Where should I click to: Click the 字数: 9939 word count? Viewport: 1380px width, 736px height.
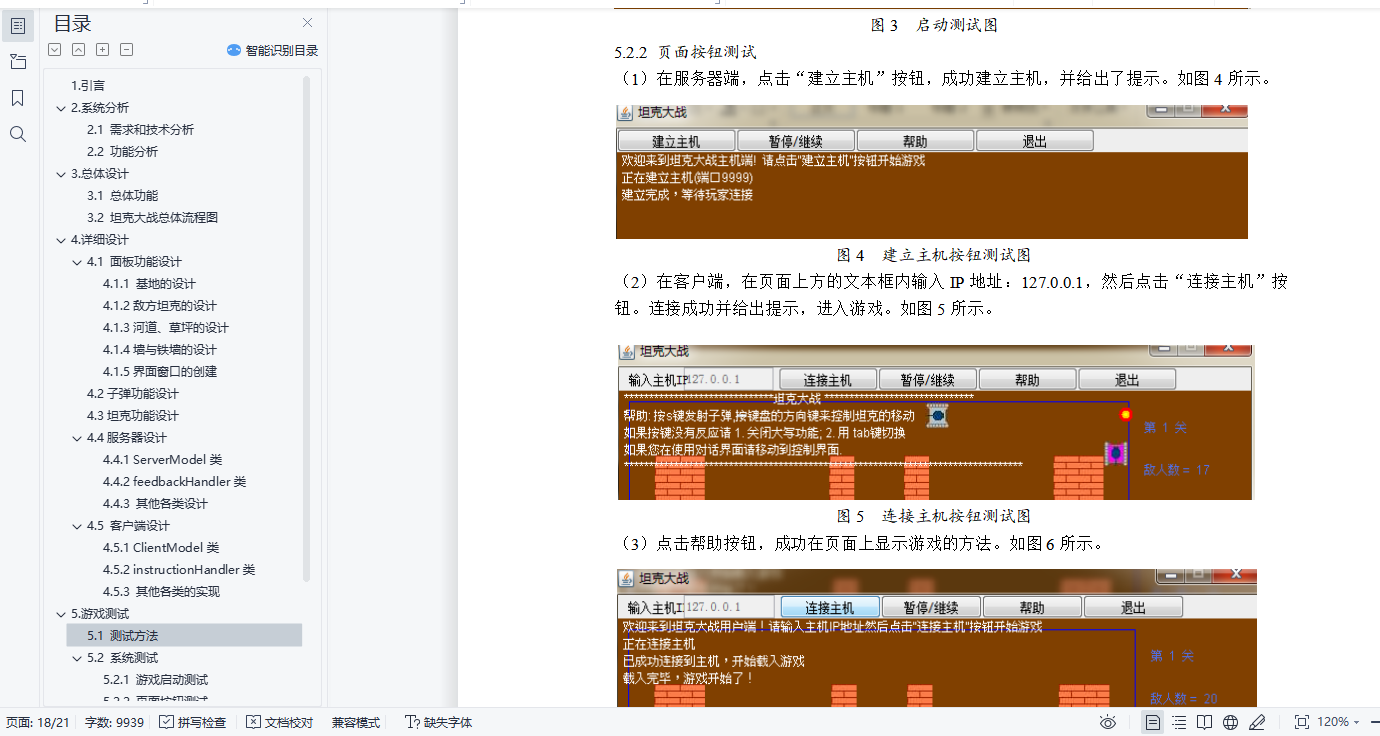coord(114,722)
